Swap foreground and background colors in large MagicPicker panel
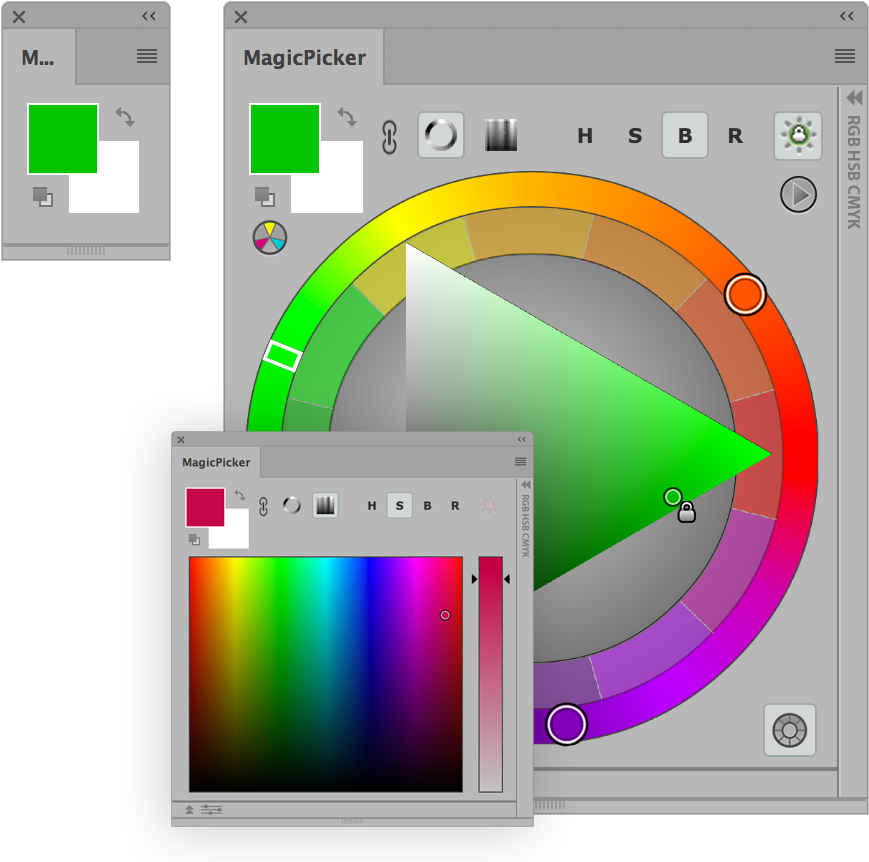This screenshot has height=862, width=869. point(347,117)
